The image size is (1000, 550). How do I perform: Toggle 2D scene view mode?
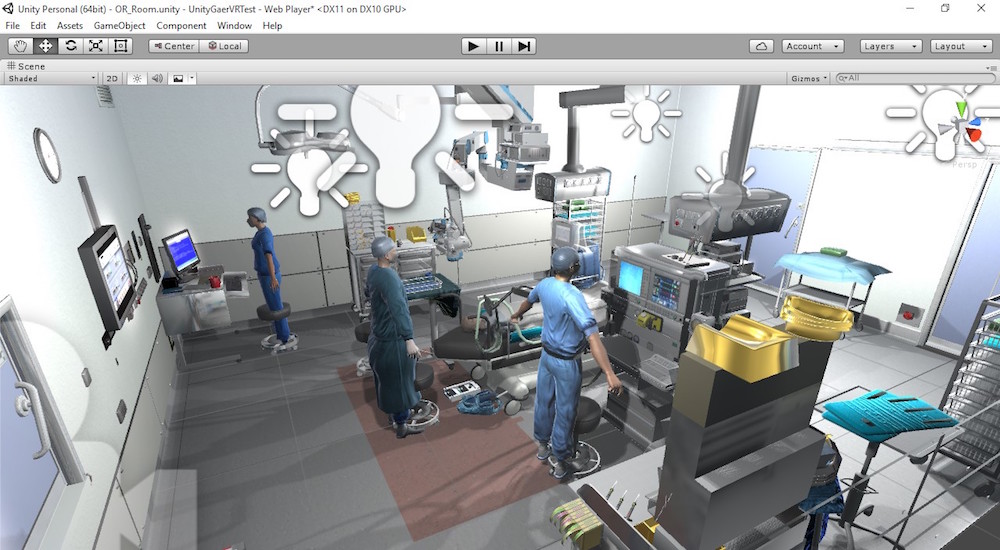112,78
